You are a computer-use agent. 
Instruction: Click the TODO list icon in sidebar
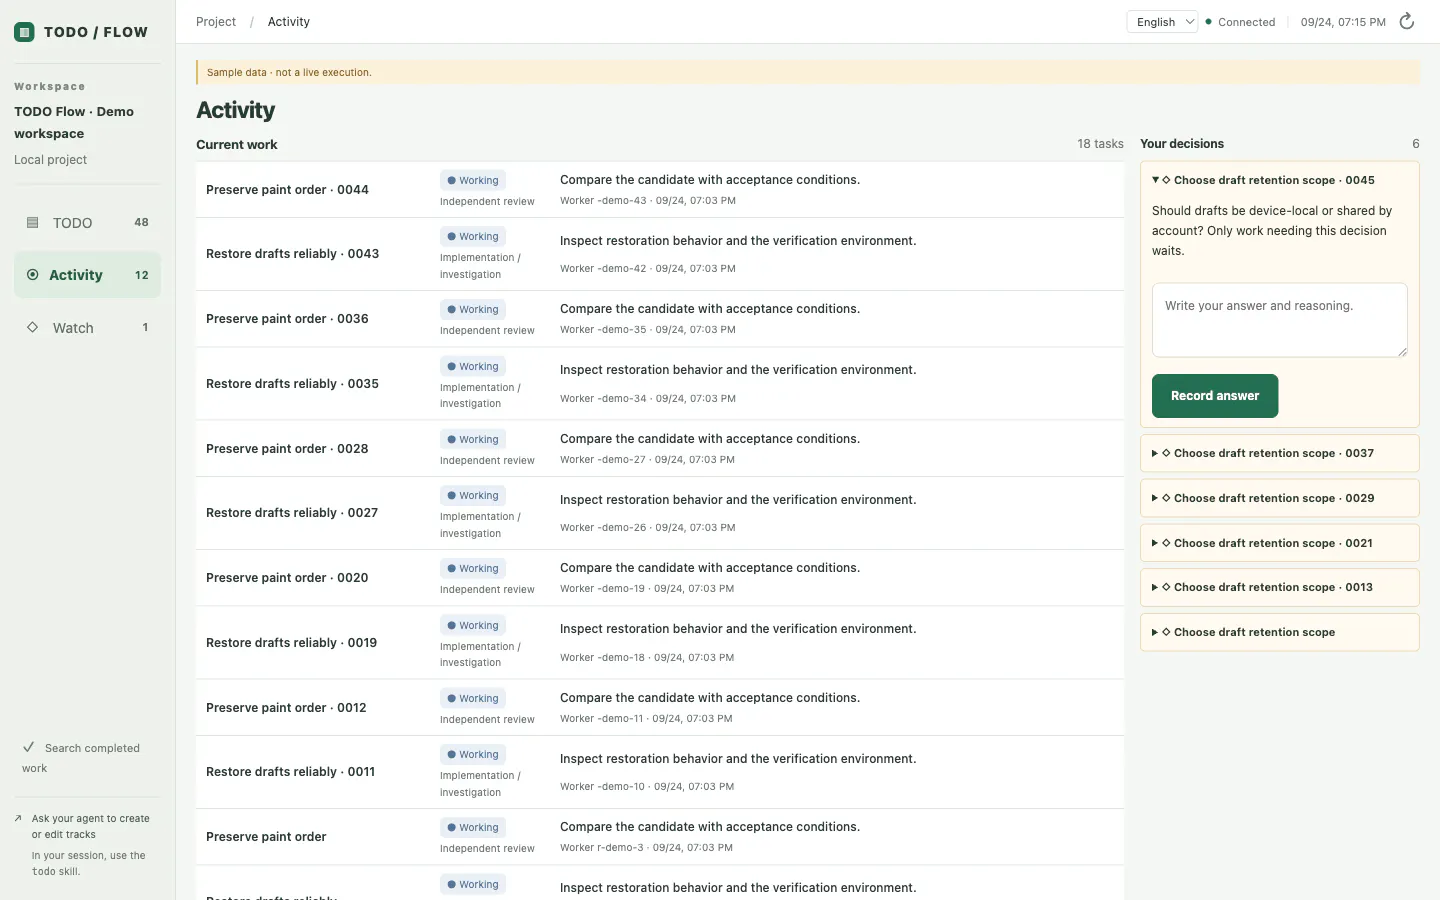coord(32,222)
